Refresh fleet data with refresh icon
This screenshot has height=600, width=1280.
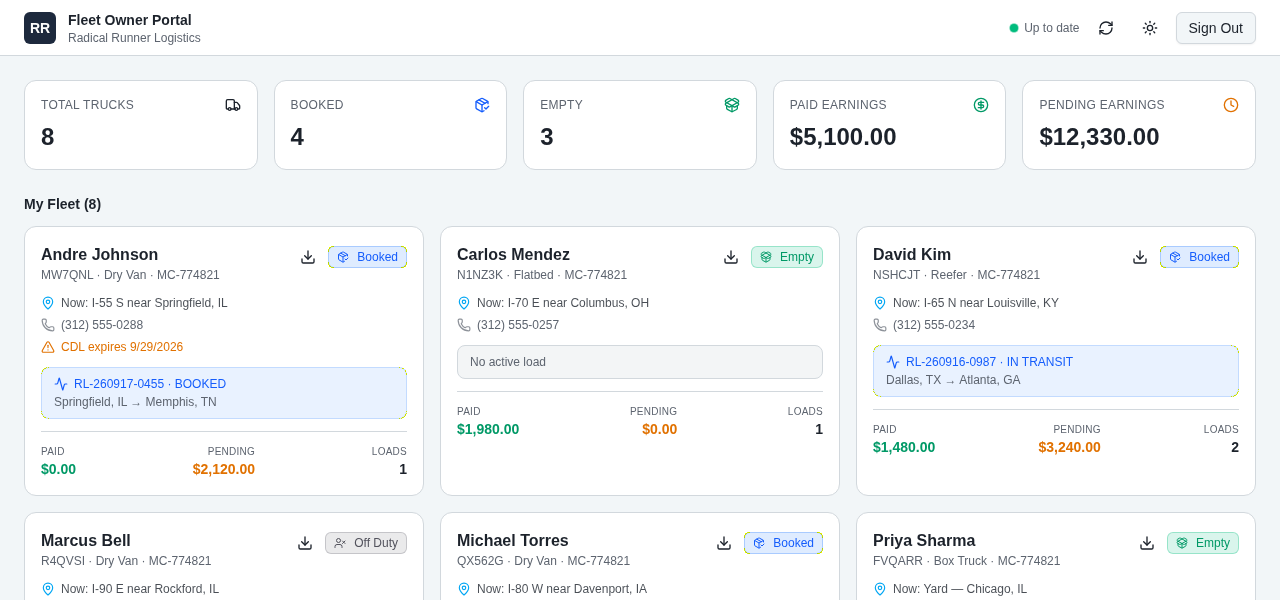pos(1106,28)
